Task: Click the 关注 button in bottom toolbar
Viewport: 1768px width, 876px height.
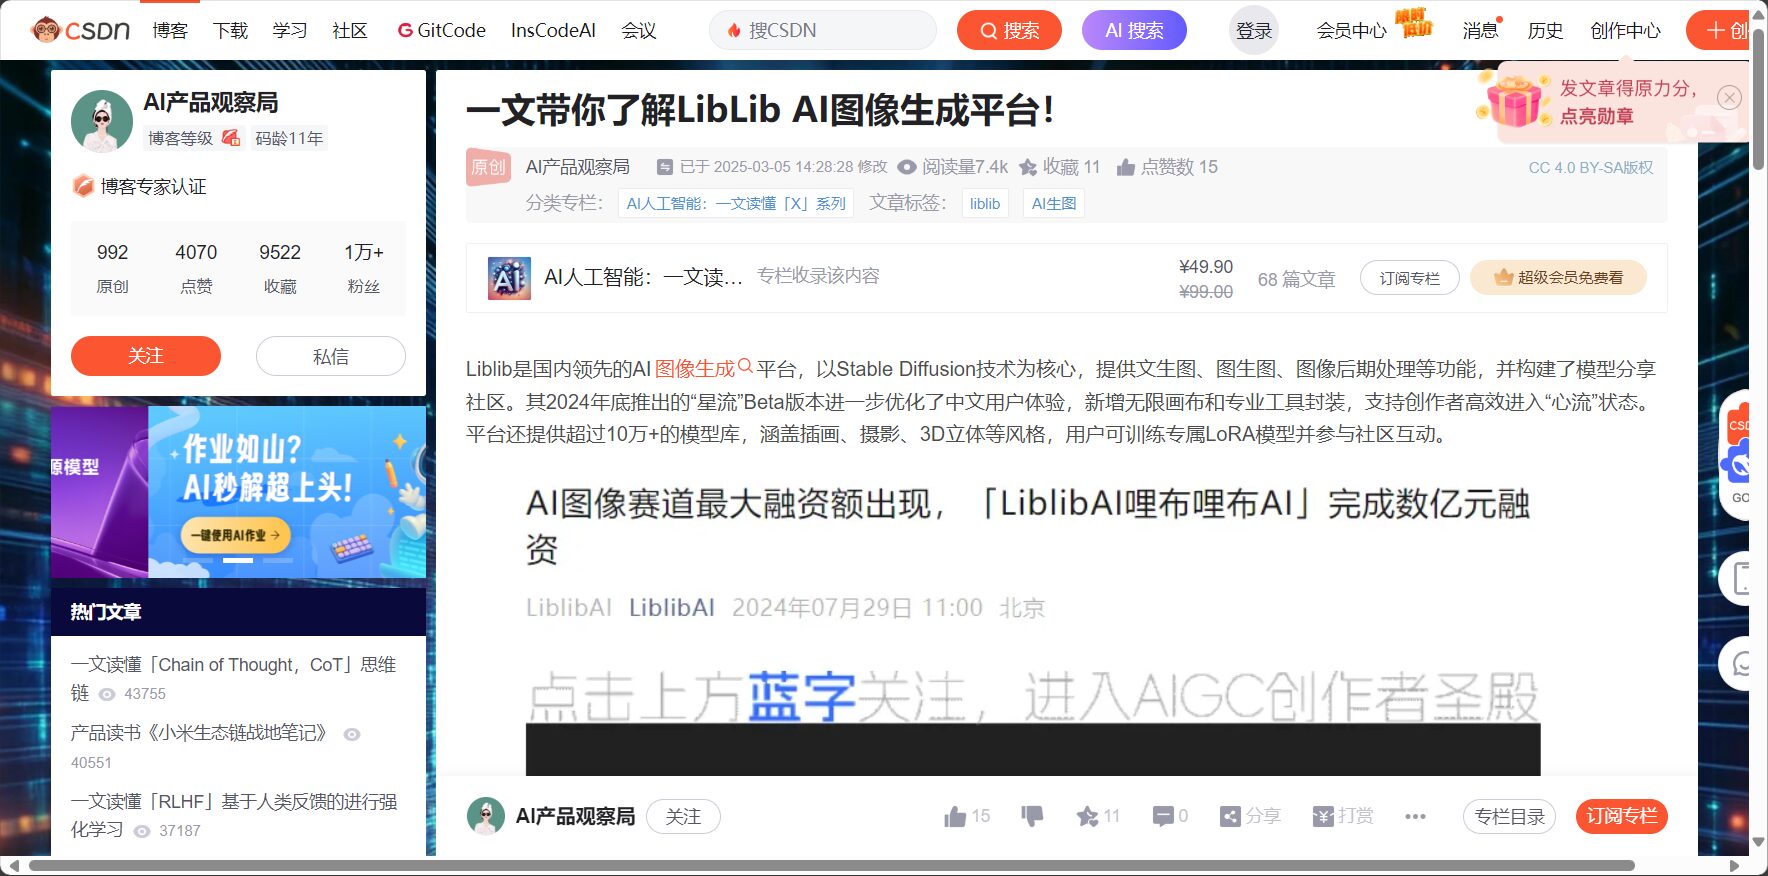Action: (683, 817)
